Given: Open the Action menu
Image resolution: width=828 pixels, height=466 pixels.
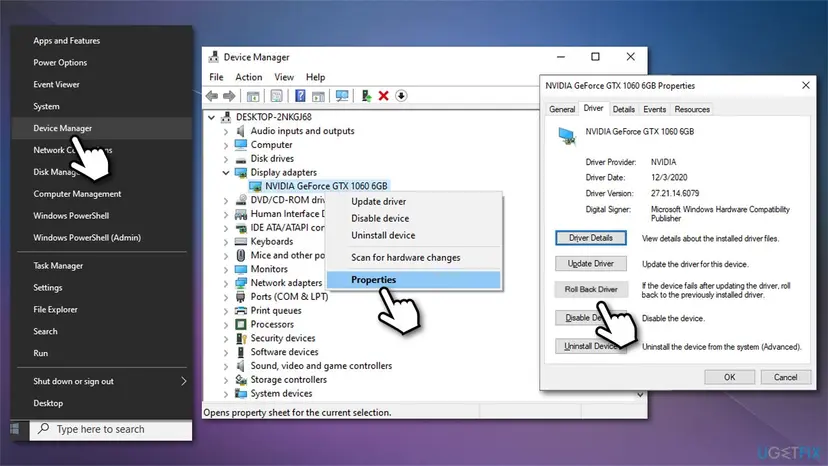Looking at the screenshot, I should click(x=249, y=77).
